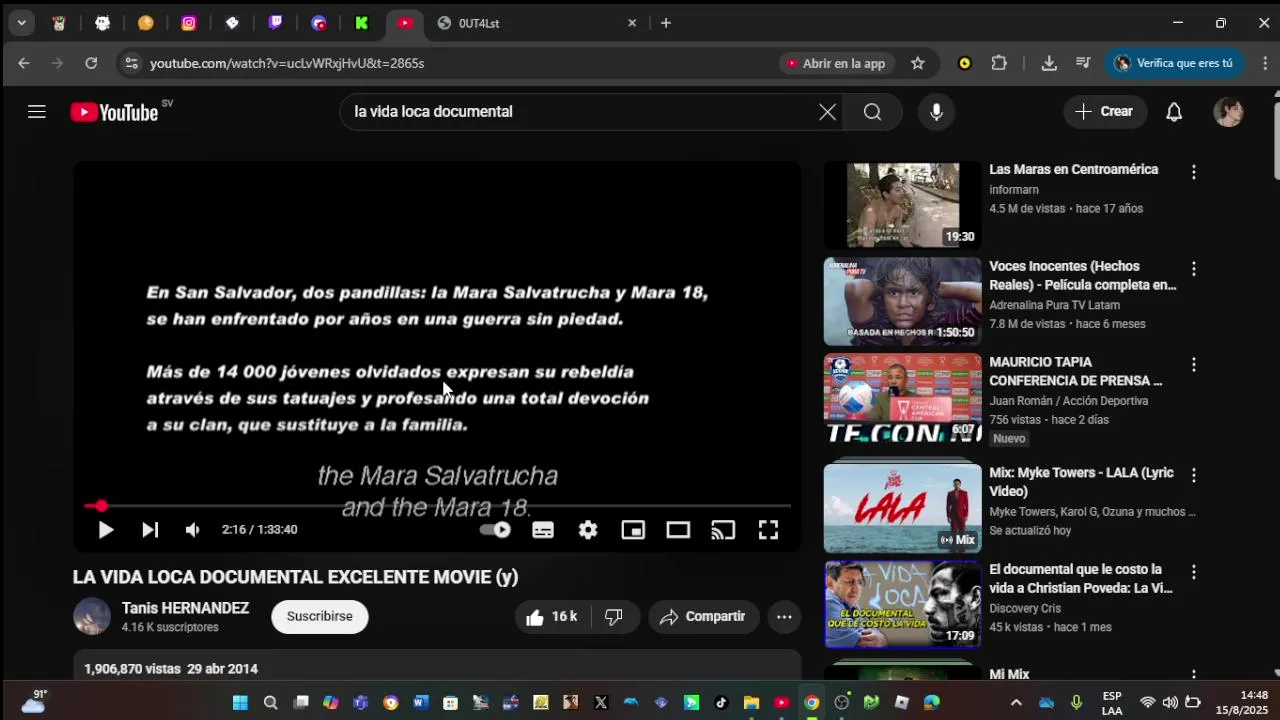Enable miniplayer mode
This screenshot has height=720, width=1280.
(x=633, y=530)
